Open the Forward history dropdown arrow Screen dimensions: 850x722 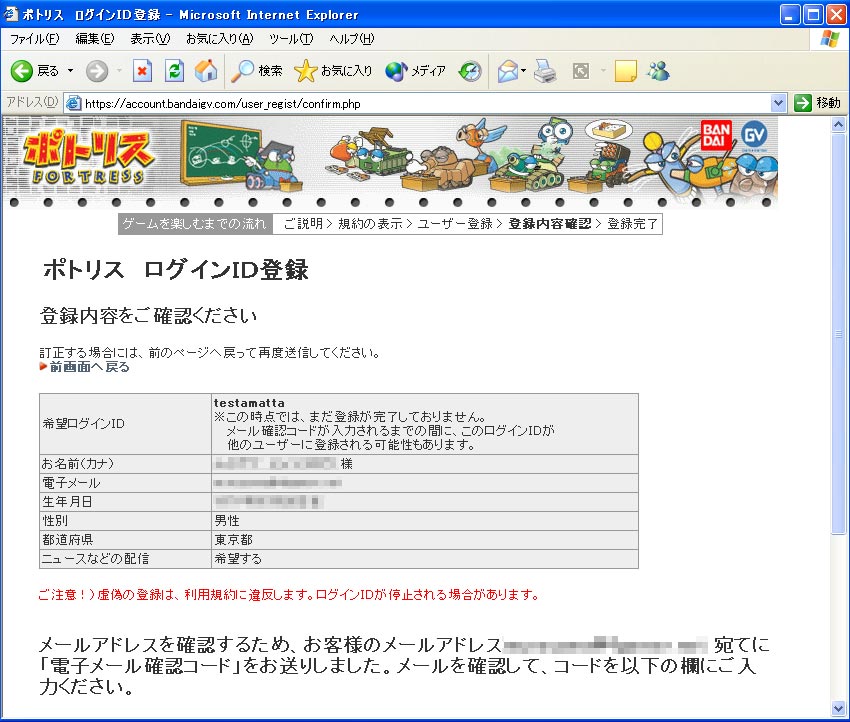119,71
